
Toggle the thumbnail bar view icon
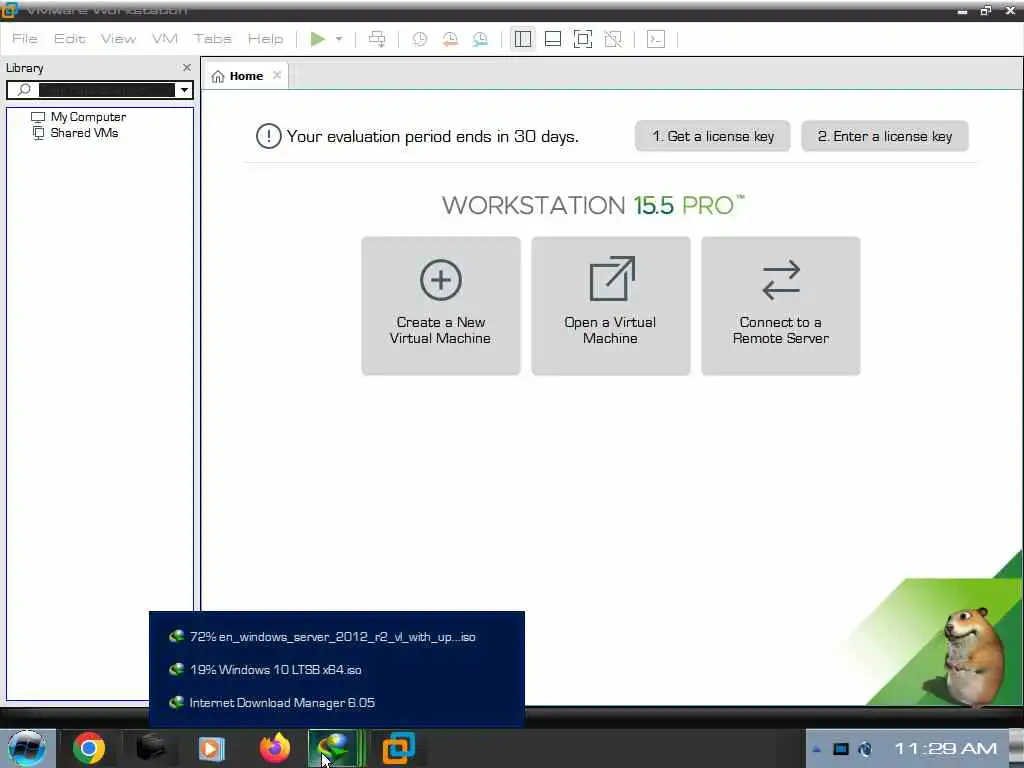tap(552, 39)
